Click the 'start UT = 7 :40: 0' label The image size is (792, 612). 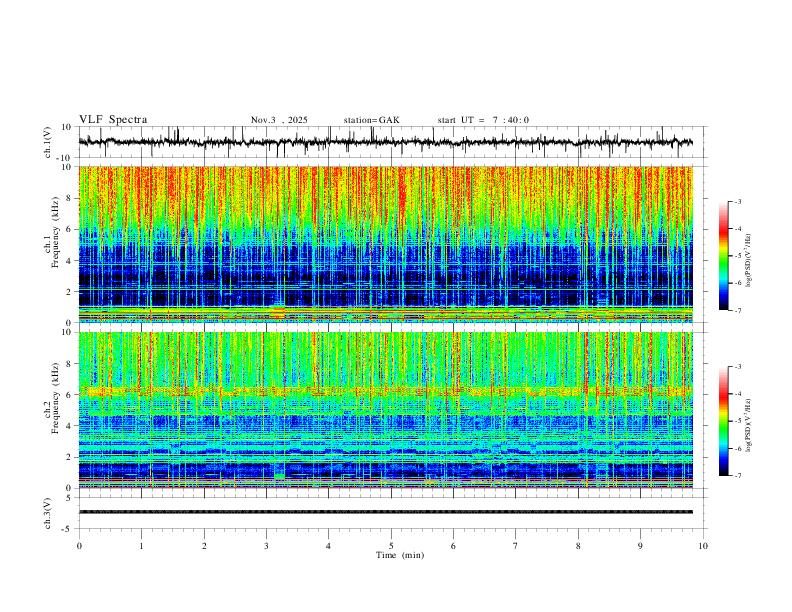pyautogui.click(x=483, y=120)
